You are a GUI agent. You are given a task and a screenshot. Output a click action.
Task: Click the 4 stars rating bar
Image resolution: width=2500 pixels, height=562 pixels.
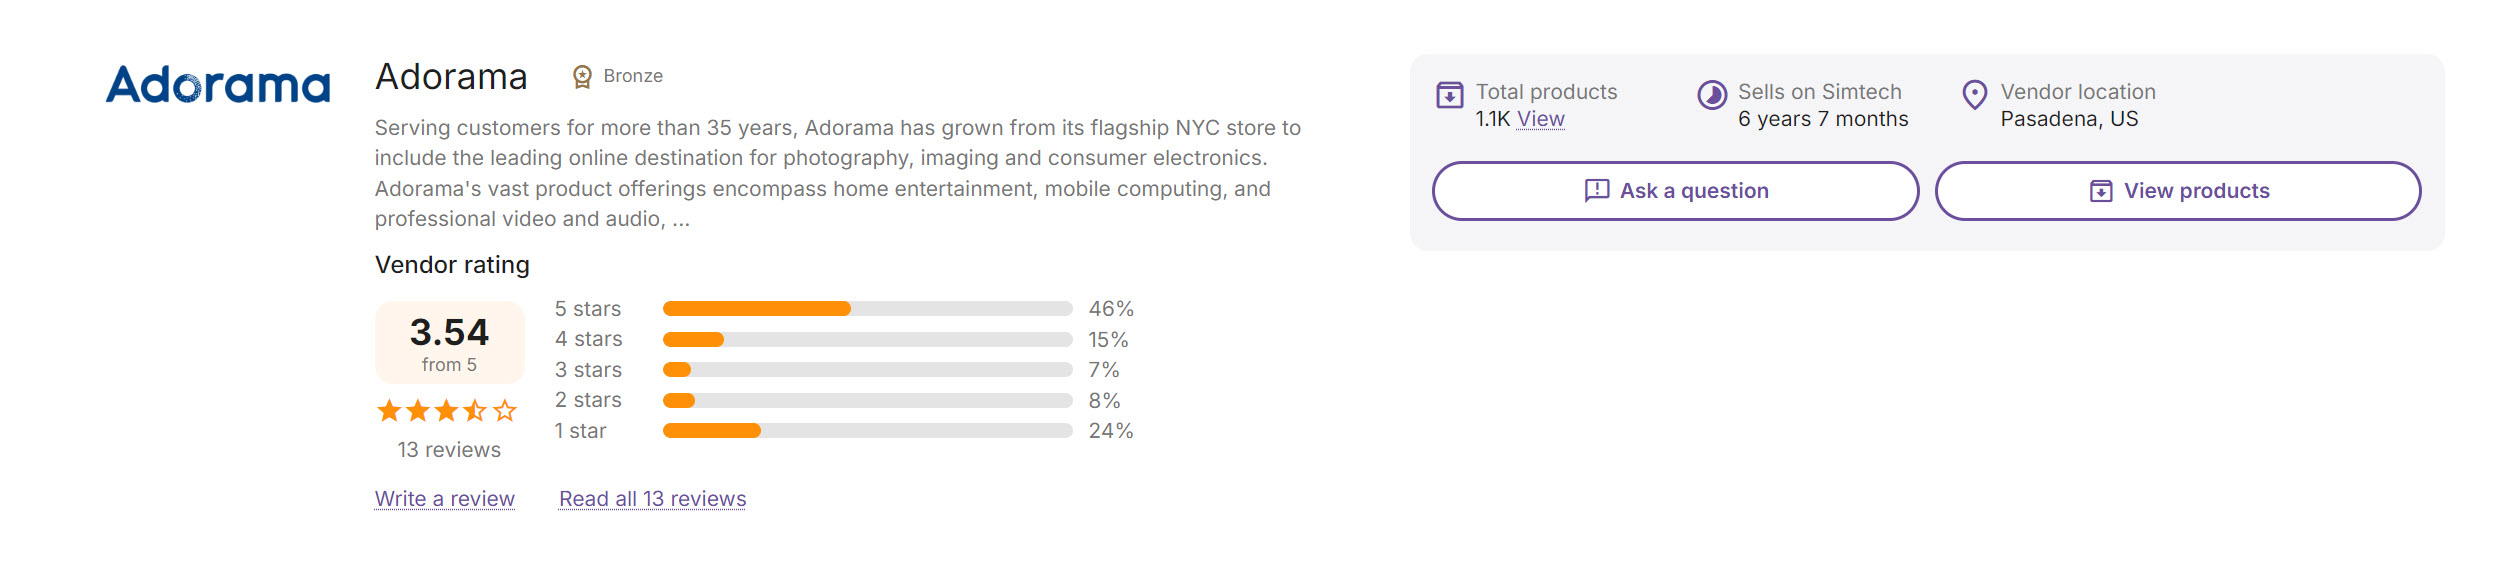click(867, 340)
